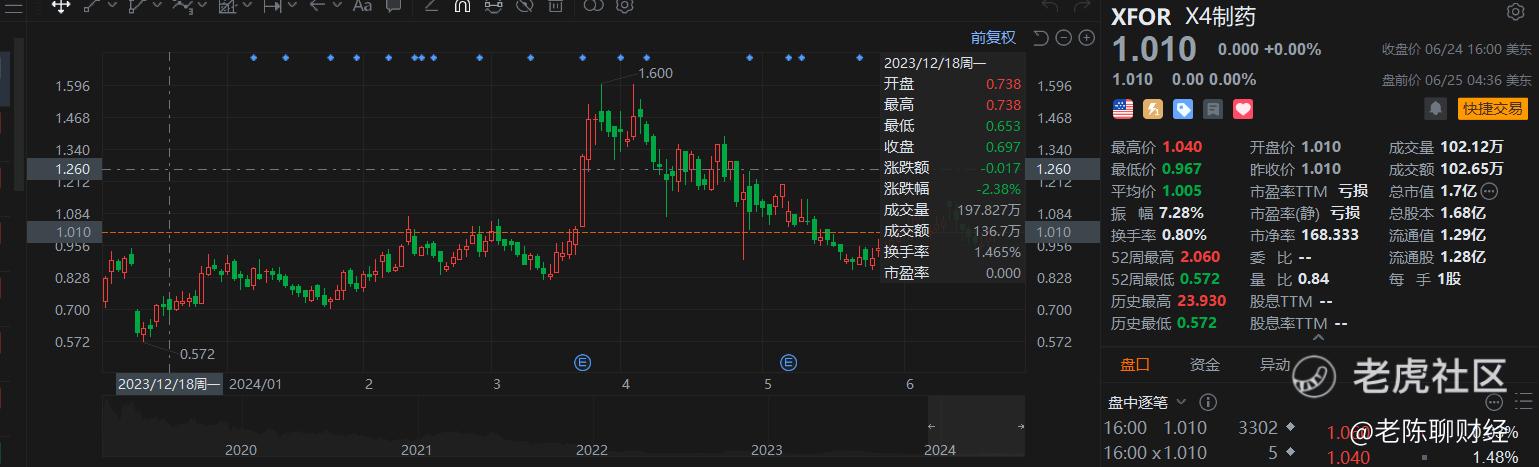Open the hamburger menu at toolbar start
This screenshot has width=1539, height=467.
coord(13,7)
